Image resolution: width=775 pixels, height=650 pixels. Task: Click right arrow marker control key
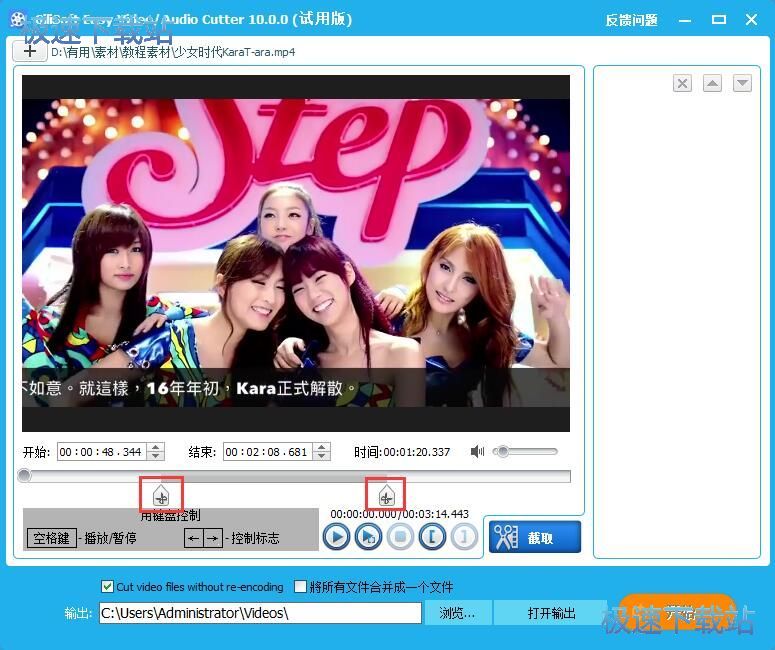click(213, 538)
